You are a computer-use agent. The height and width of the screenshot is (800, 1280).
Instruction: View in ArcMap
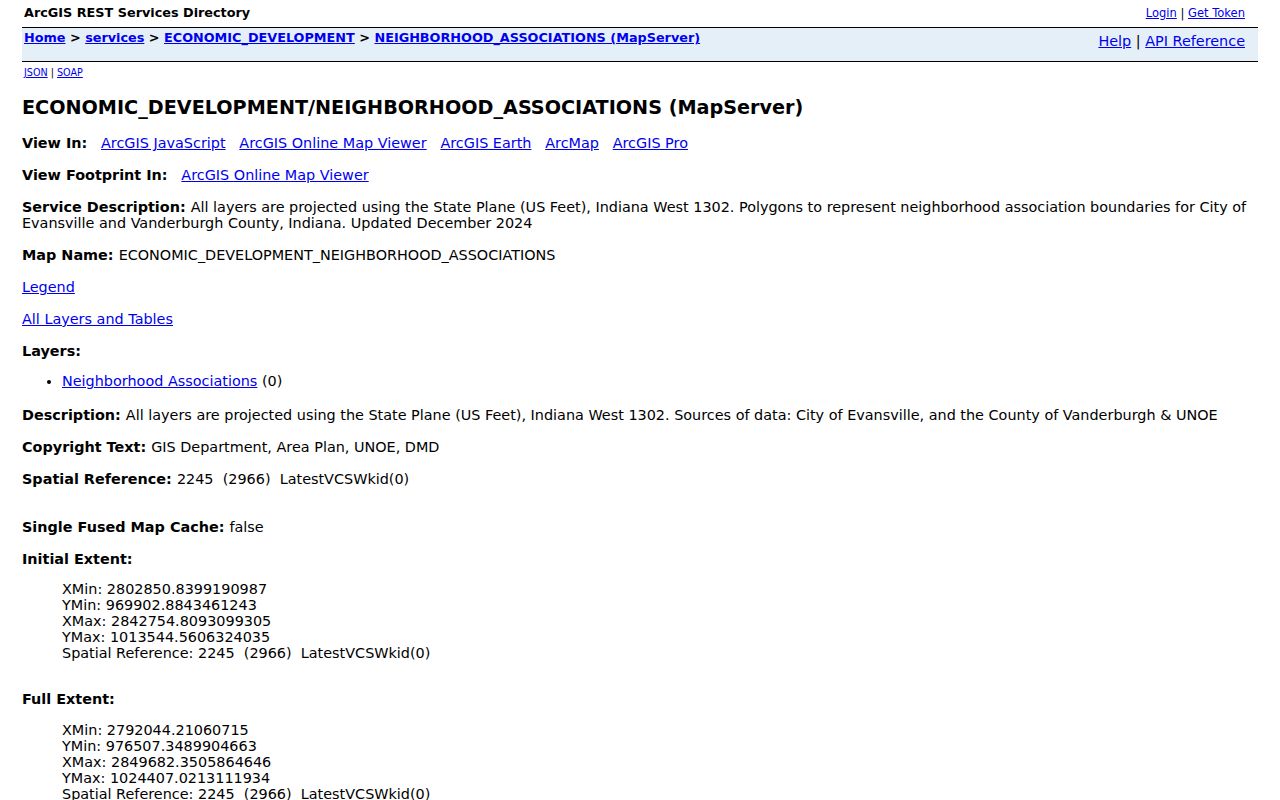(572, 143)
